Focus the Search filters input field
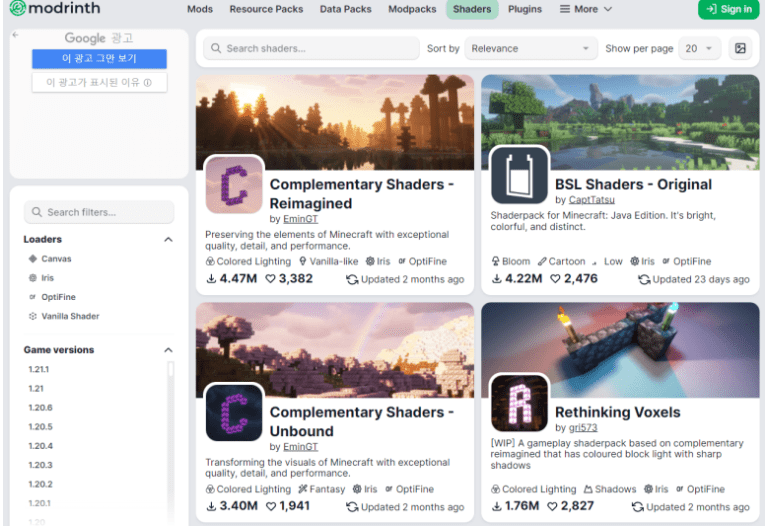Screen dimensions: 771x530 coord(99,212)
